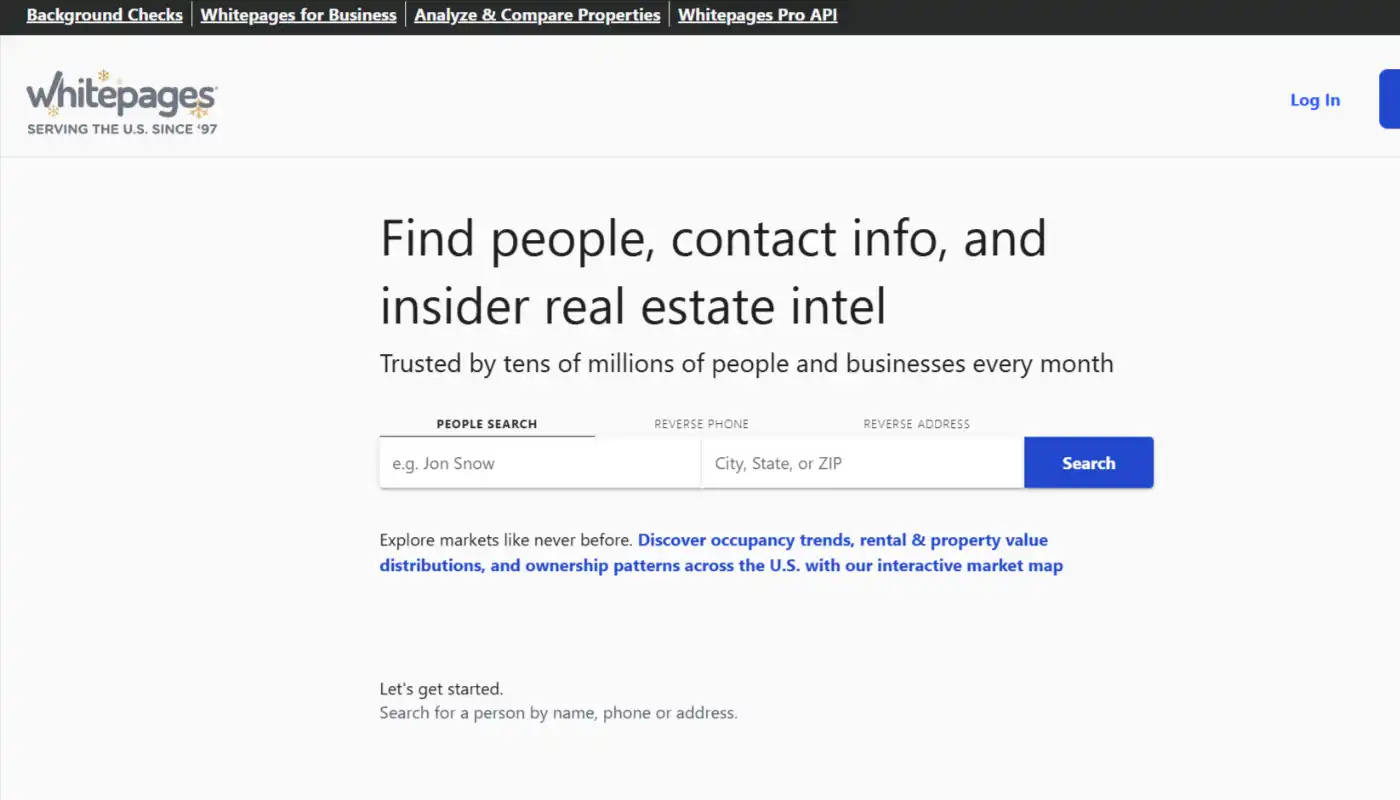
Task: Switch to the Reverse Address tab
Action: coord(916,423)
